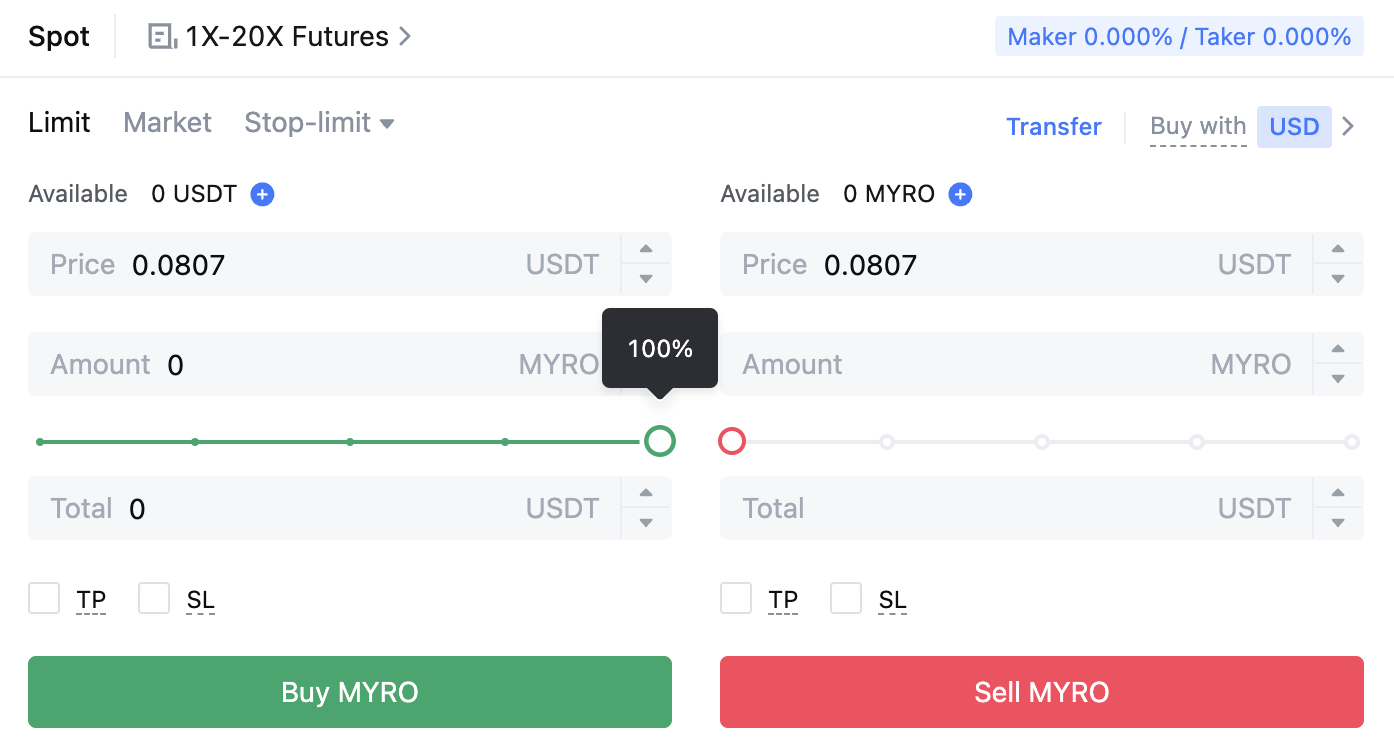Click the plus icon next to 0 USDT

[262, 194]
